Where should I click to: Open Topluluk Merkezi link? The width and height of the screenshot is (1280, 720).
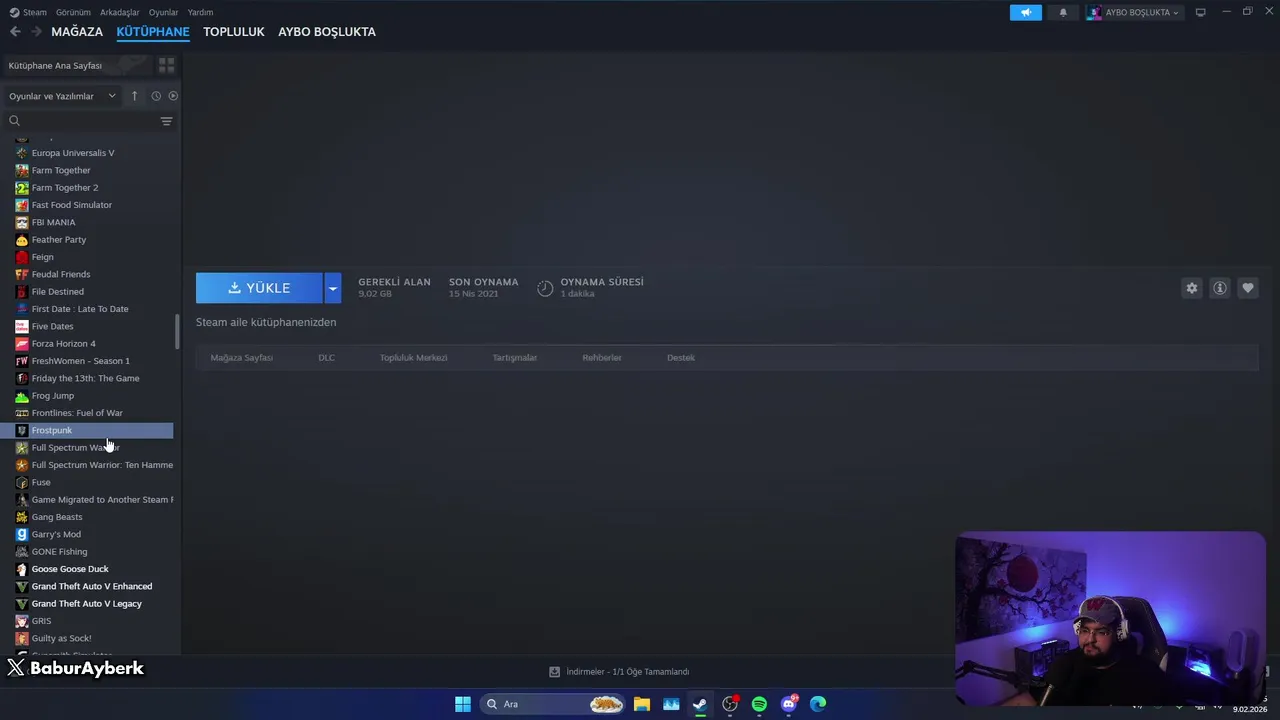413,358
